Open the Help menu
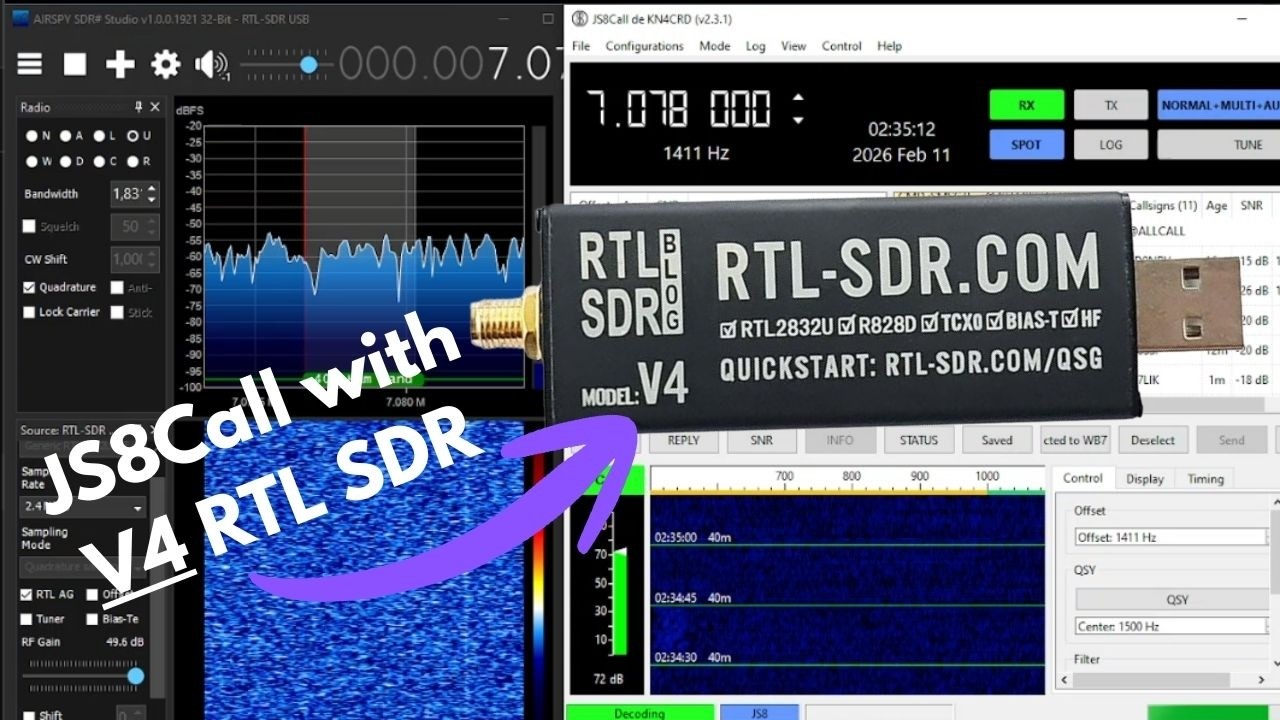Viewport: 1280px width, 720px height. 889,46
